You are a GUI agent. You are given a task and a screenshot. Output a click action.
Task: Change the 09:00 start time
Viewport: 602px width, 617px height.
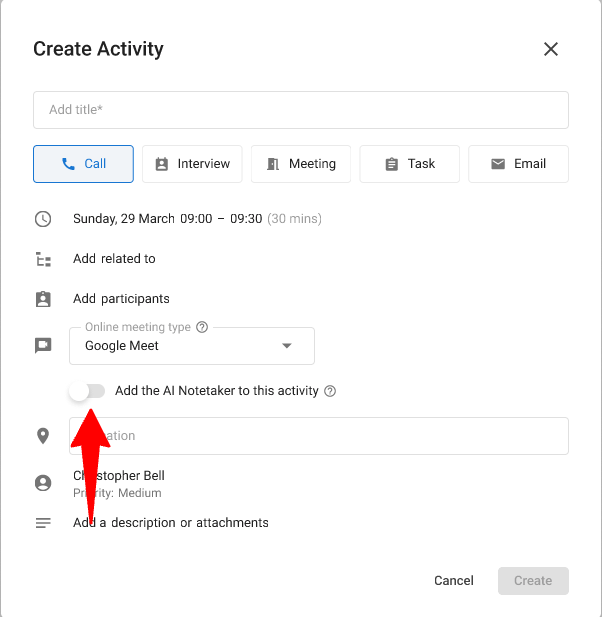(x=196, y=218)
